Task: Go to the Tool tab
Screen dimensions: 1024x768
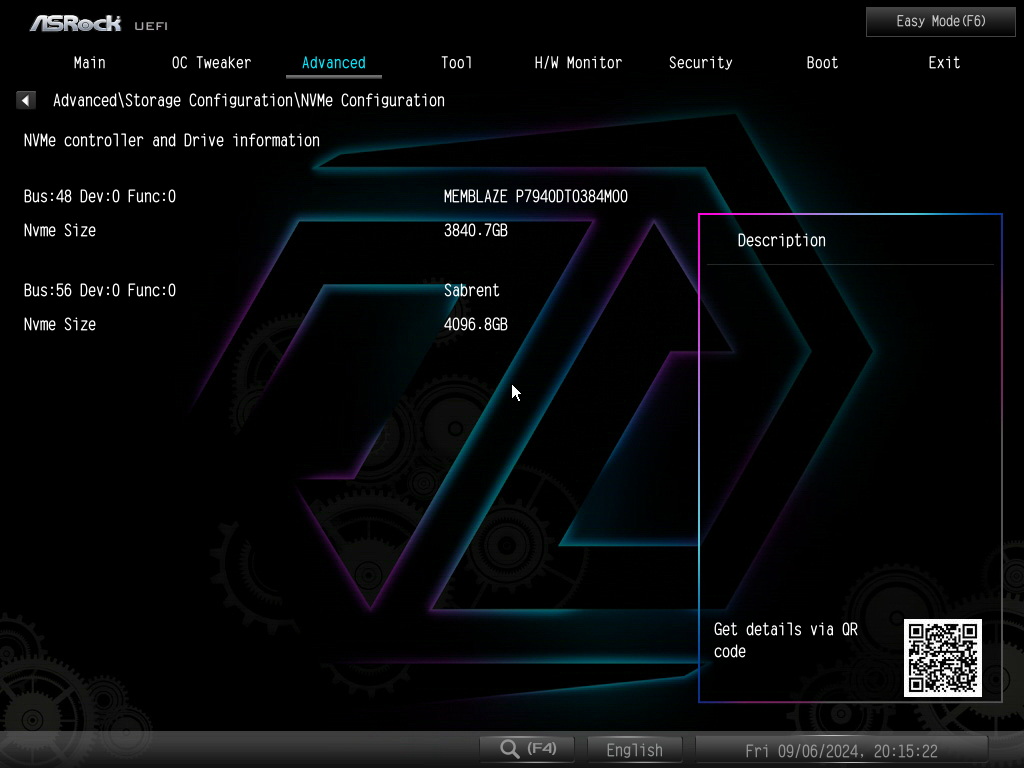Action: 456,63
